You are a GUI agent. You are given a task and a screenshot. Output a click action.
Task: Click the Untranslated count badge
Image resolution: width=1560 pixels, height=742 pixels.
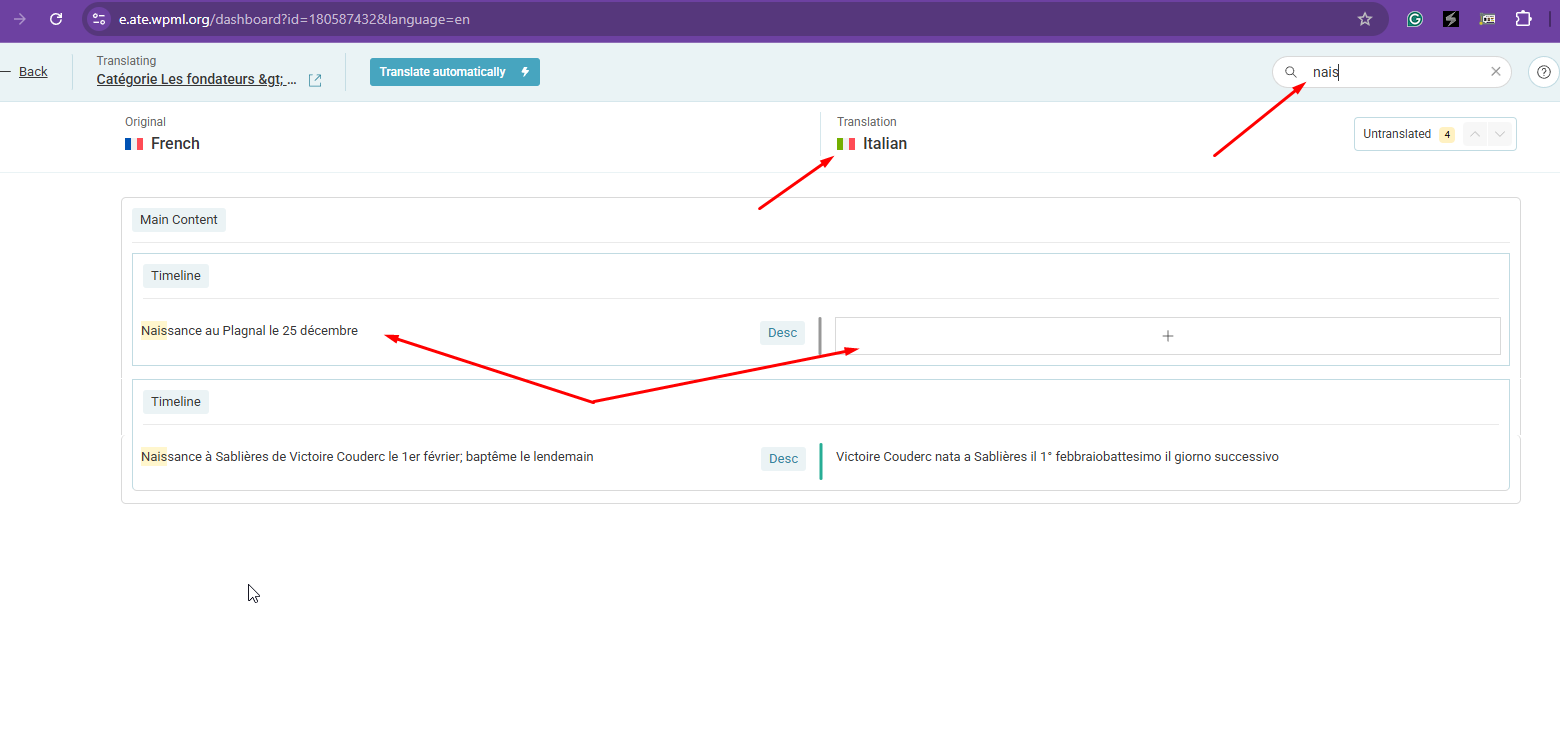pos(1446,134)
